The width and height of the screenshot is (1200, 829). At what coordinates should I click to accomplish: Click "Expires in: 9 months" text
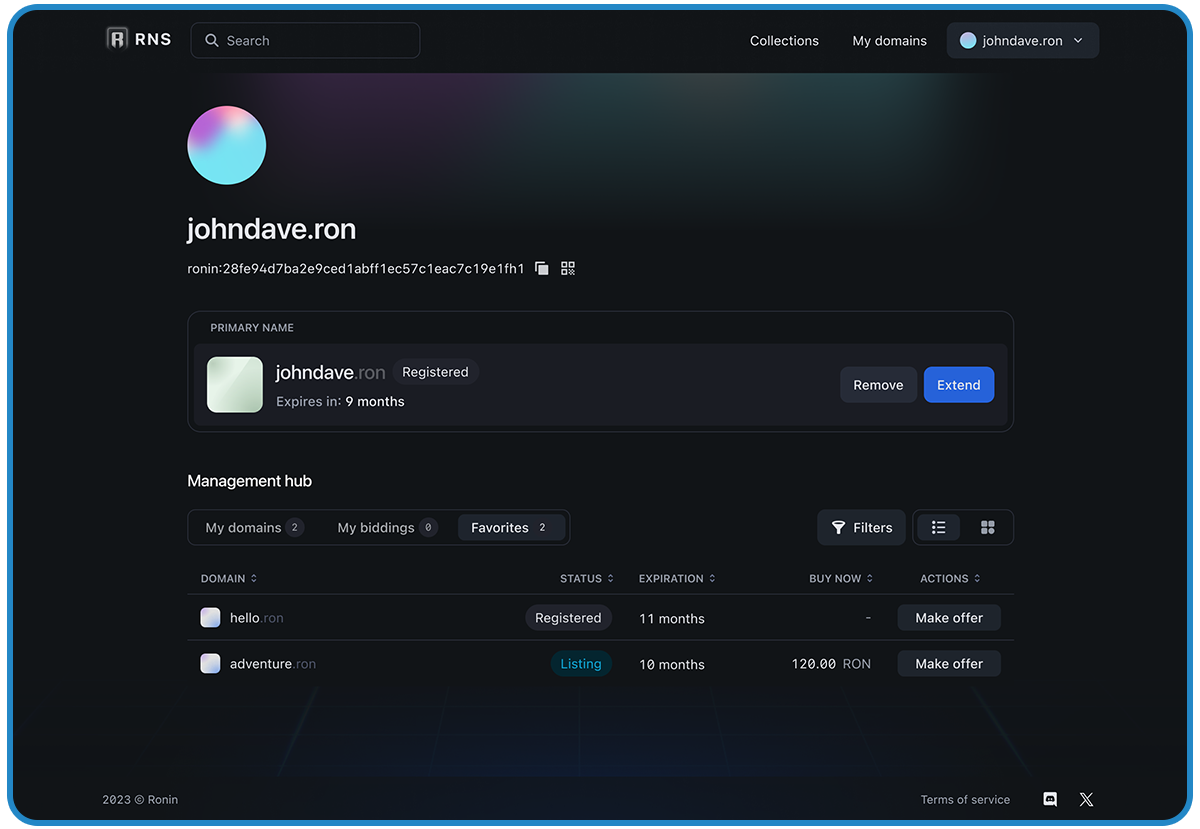tap(340, 402)
